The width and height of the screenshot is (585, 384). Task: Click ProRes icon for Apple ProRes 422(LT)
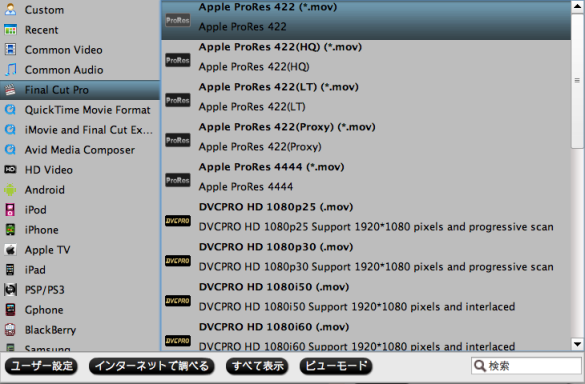tap(178, 100)
